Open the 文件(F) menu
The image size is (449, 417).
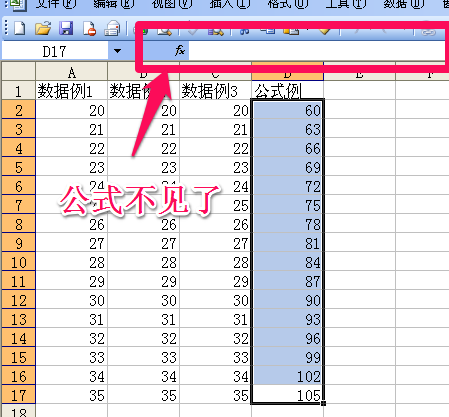(55, 3)
